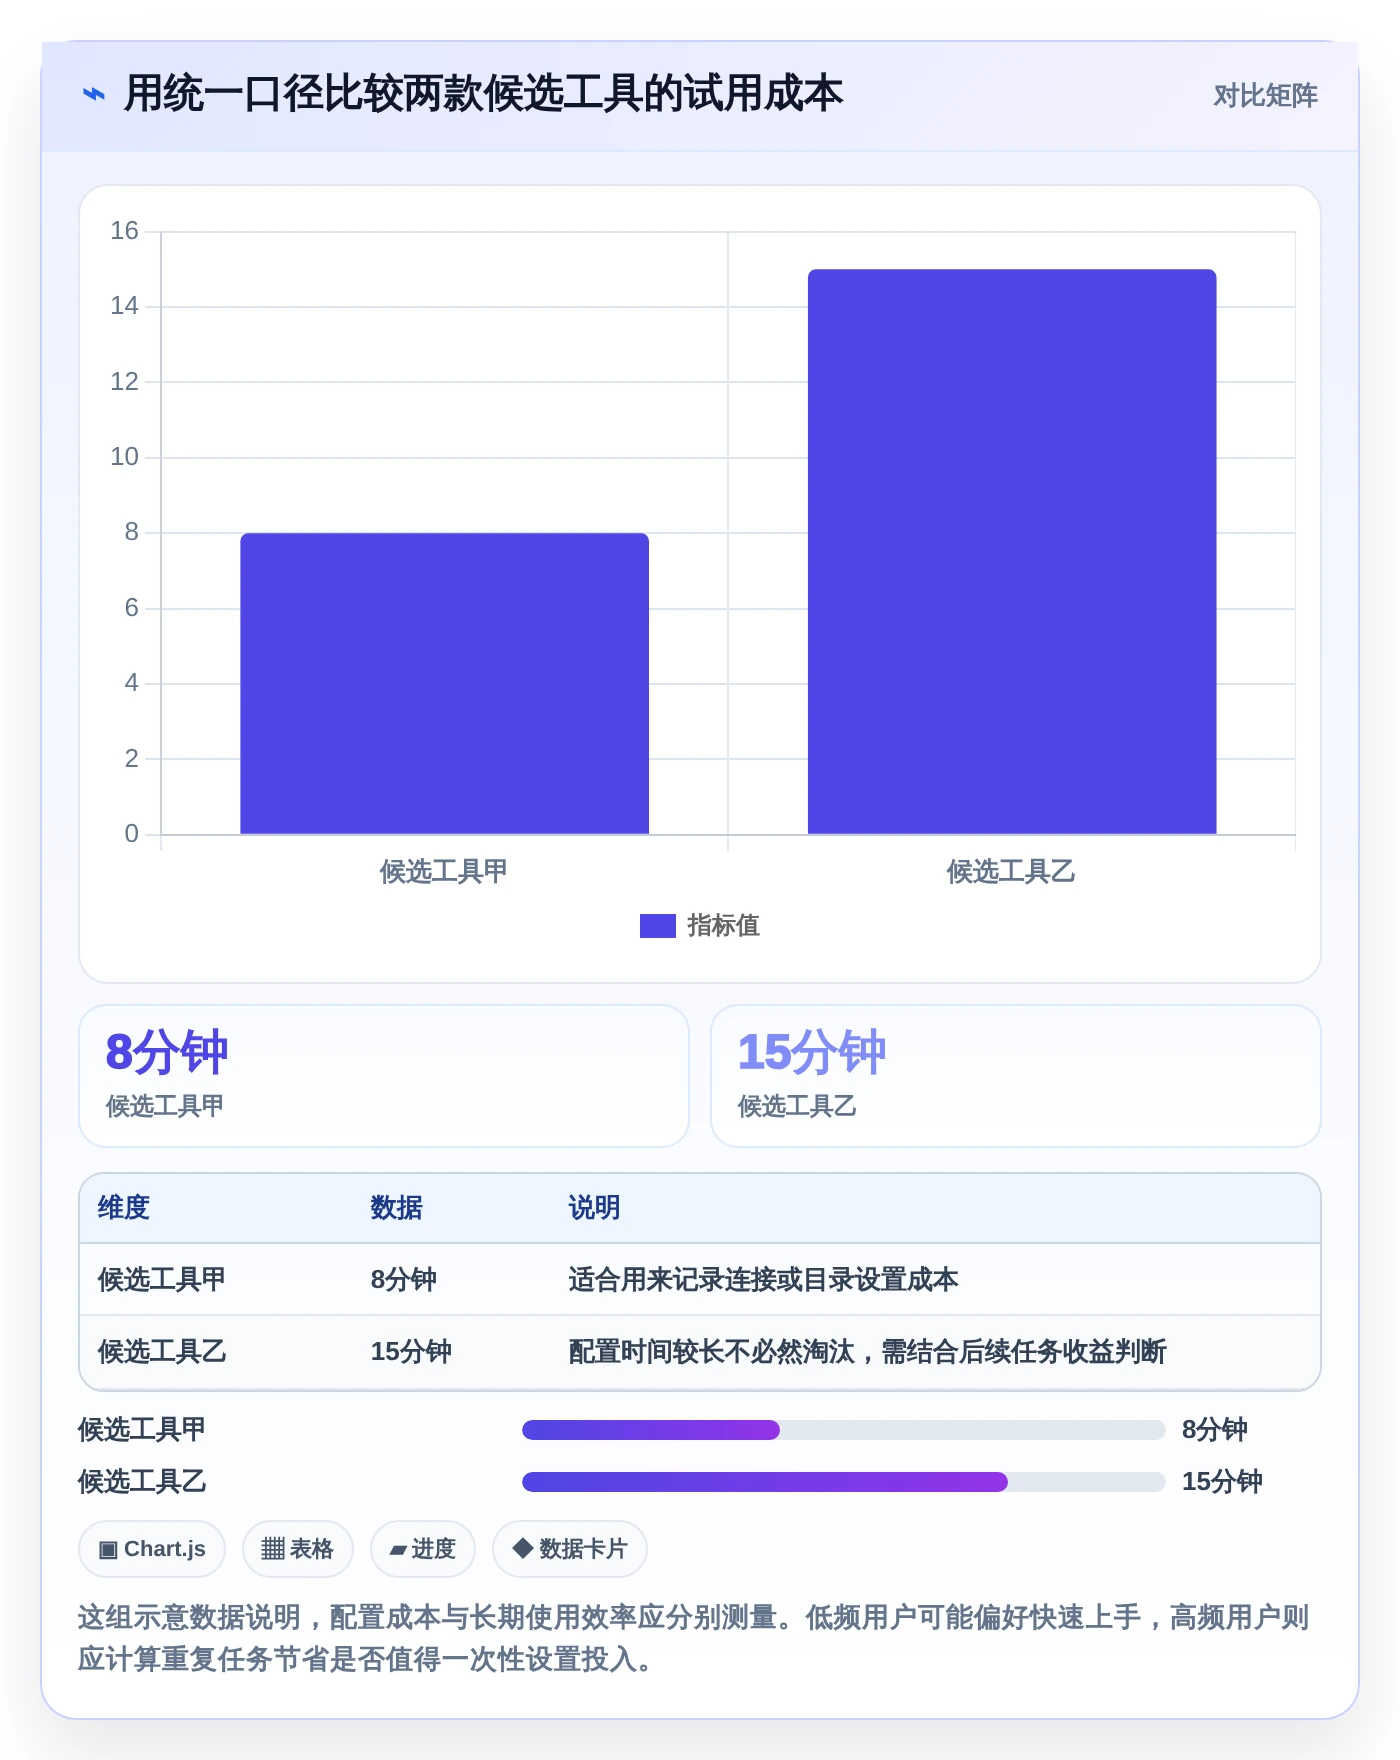Click the blue lightning icon beside the title
1400x1760 pixels.
(94, 95)
